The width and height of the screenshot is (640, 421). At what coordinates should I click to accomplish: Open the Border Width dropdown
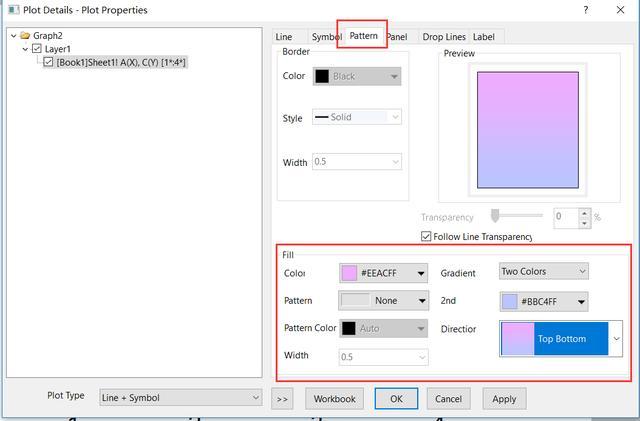point(357,162)
